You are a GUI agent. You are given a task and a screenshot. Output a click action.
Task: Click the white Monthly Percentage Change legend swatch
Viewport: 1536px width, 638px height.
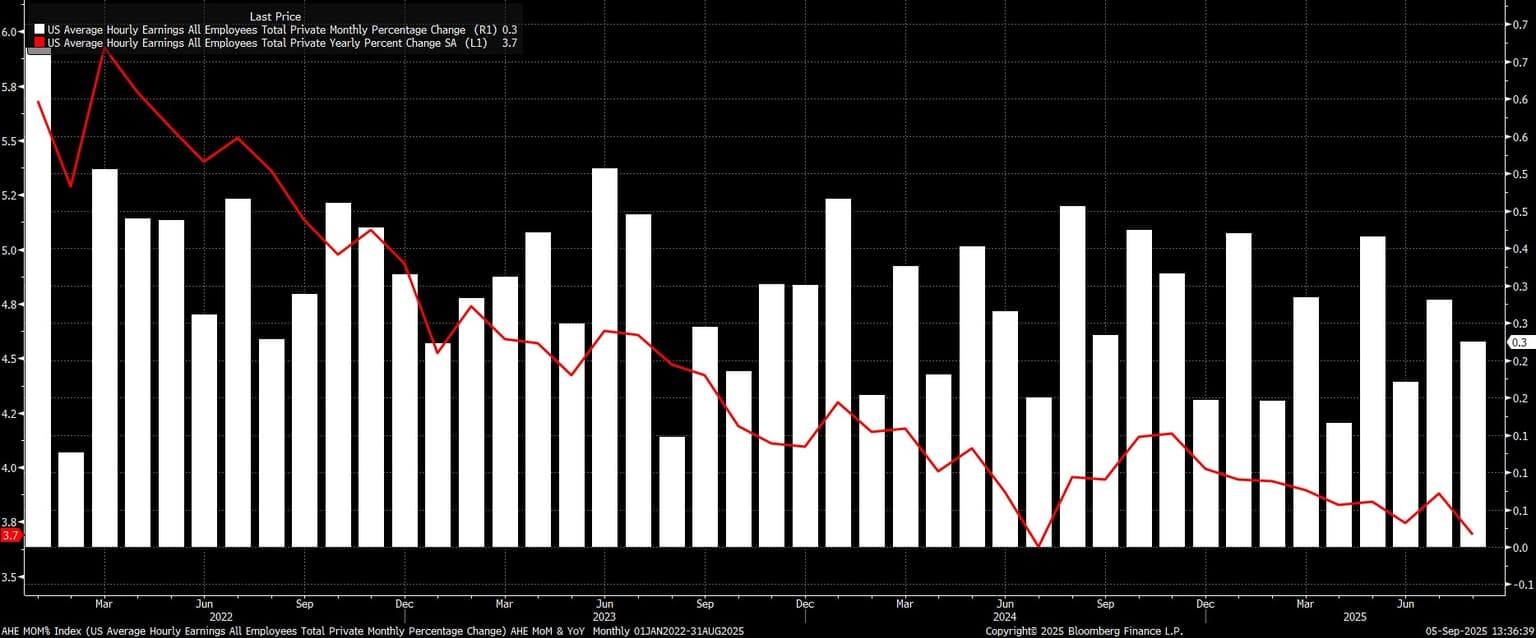click(x=39, y=31)
